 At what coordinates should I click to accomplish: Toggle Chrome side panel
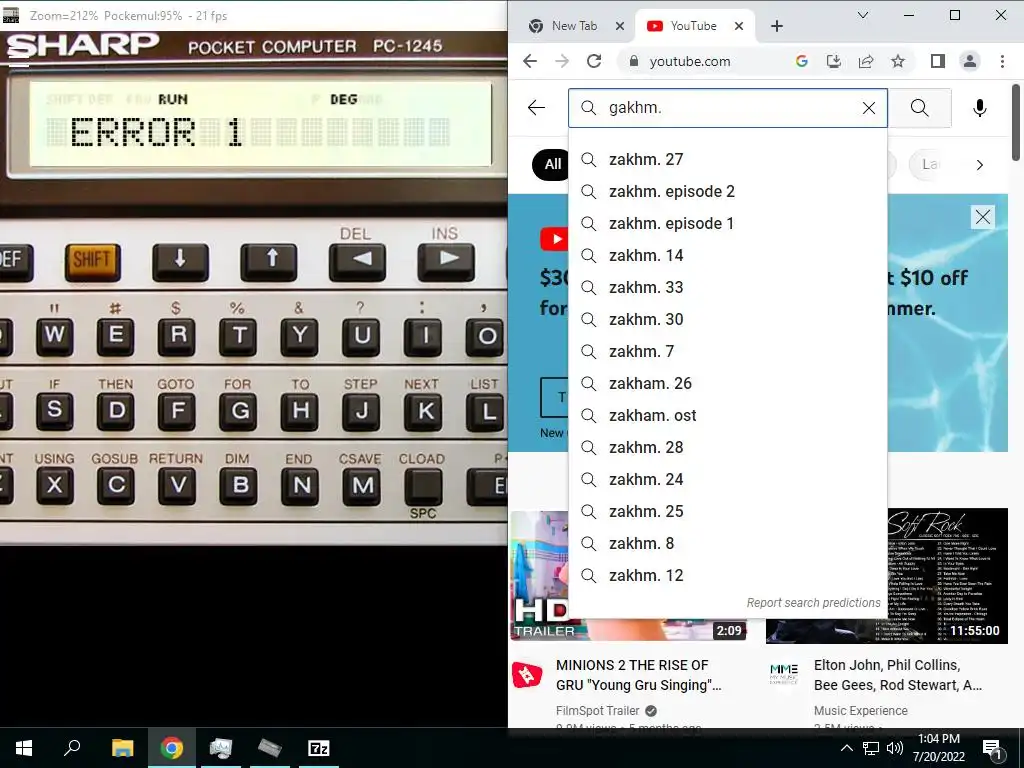click(938, 61)
